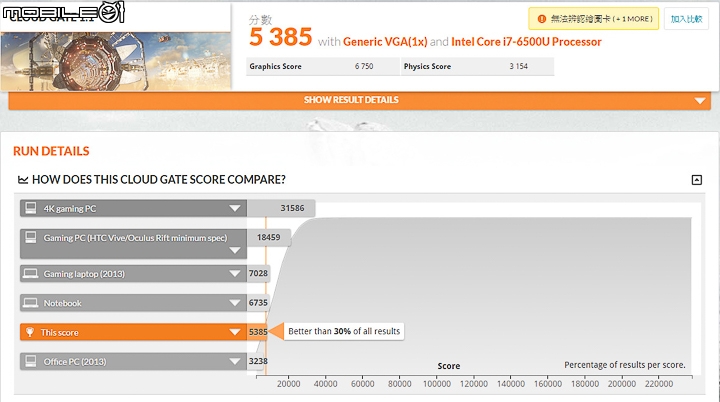Expand the Office PC (2013) row
This screenshot has height=402, width=720.
coord(133,361)
